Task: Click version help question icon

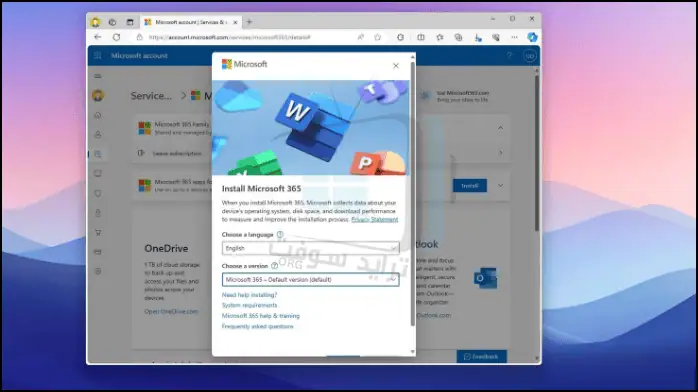Action: [275, 266]
